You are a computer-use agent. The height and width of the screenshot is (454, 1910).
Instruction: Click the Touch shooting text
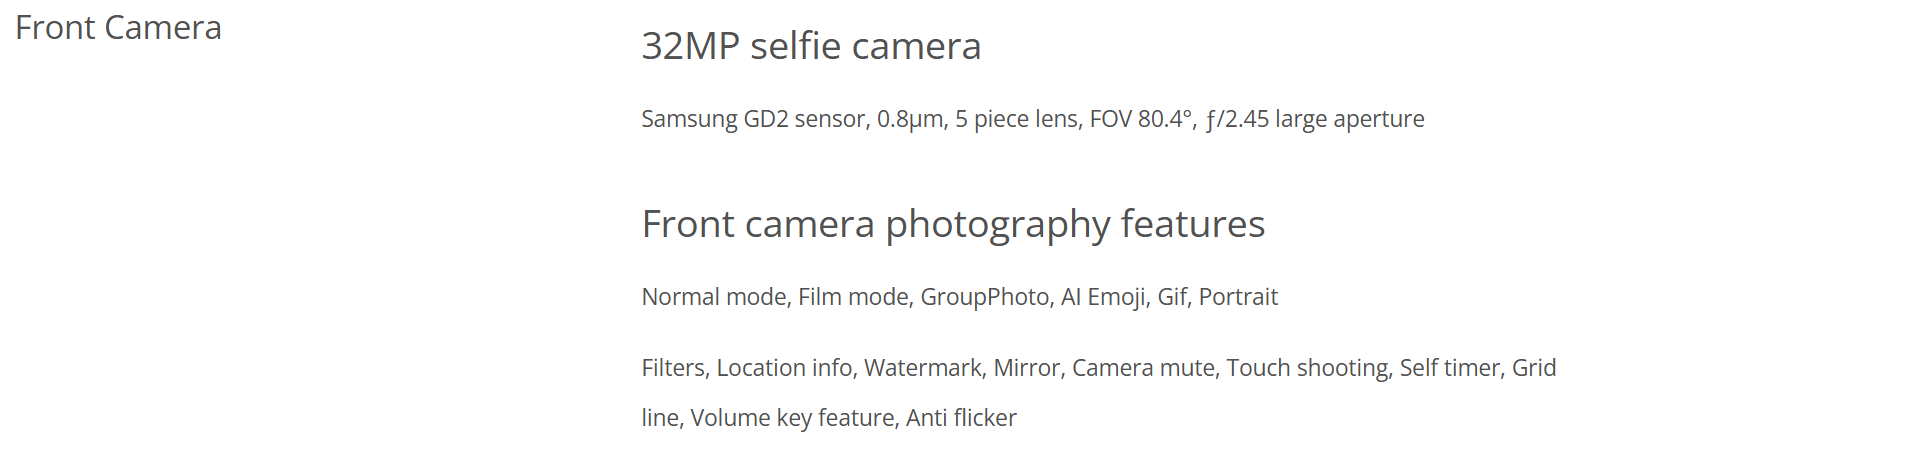click(1307, 369)
